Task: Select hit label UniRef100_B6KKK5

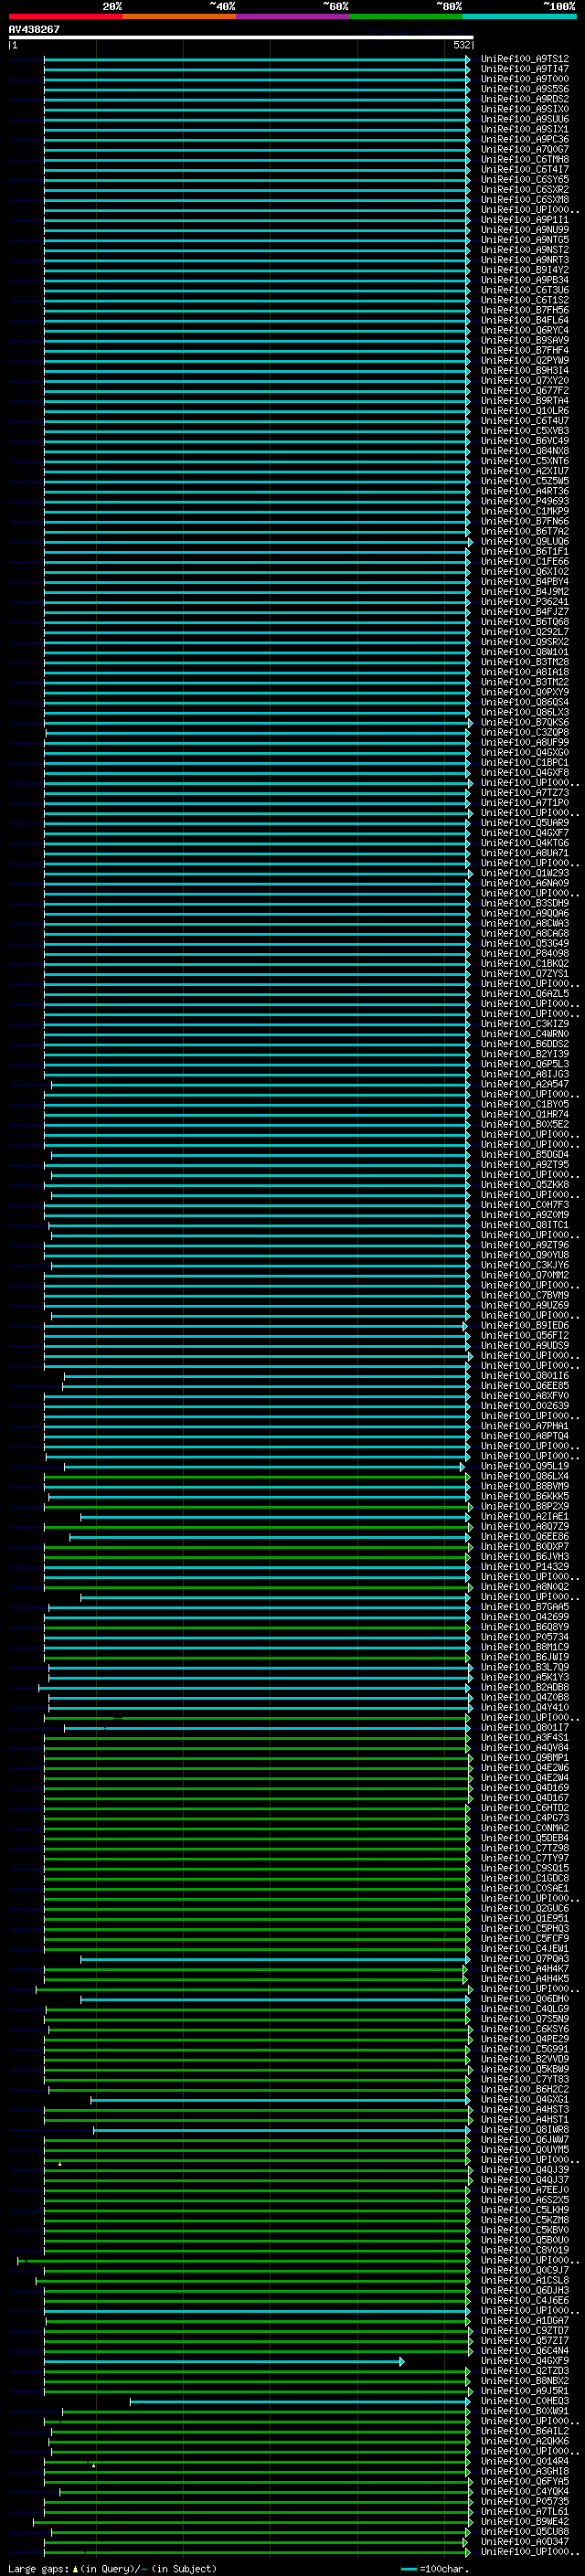Action: (x=524, y=1496)
